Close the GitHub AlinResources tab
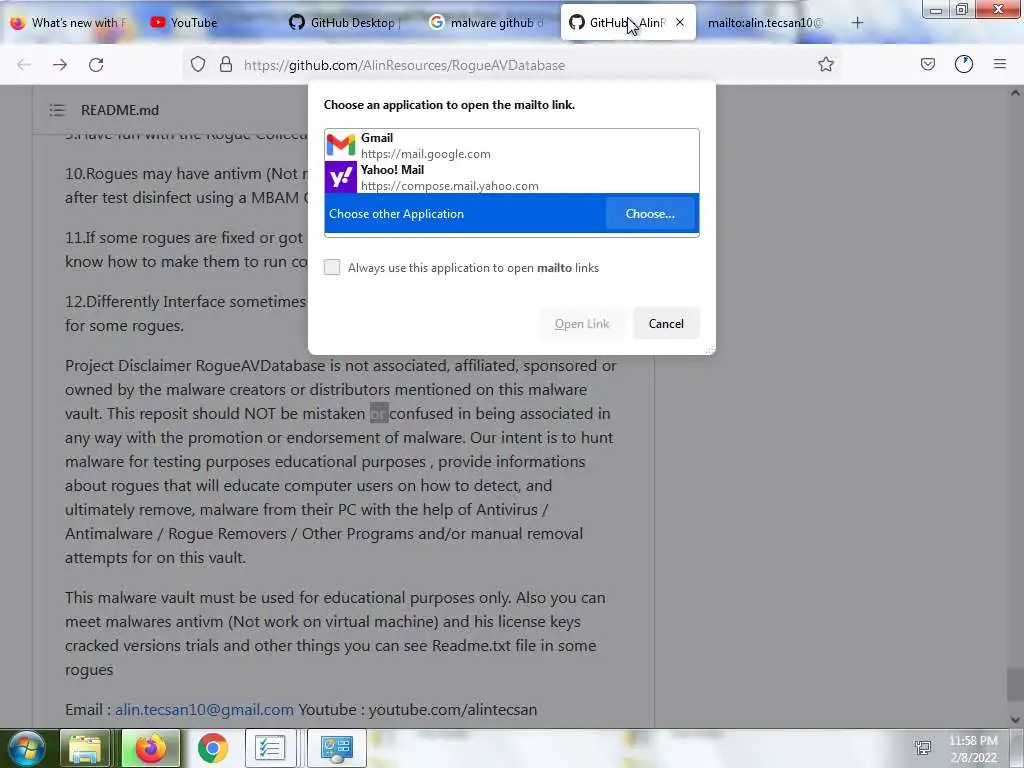1024x768 pixels. click(x=680, y=22)
